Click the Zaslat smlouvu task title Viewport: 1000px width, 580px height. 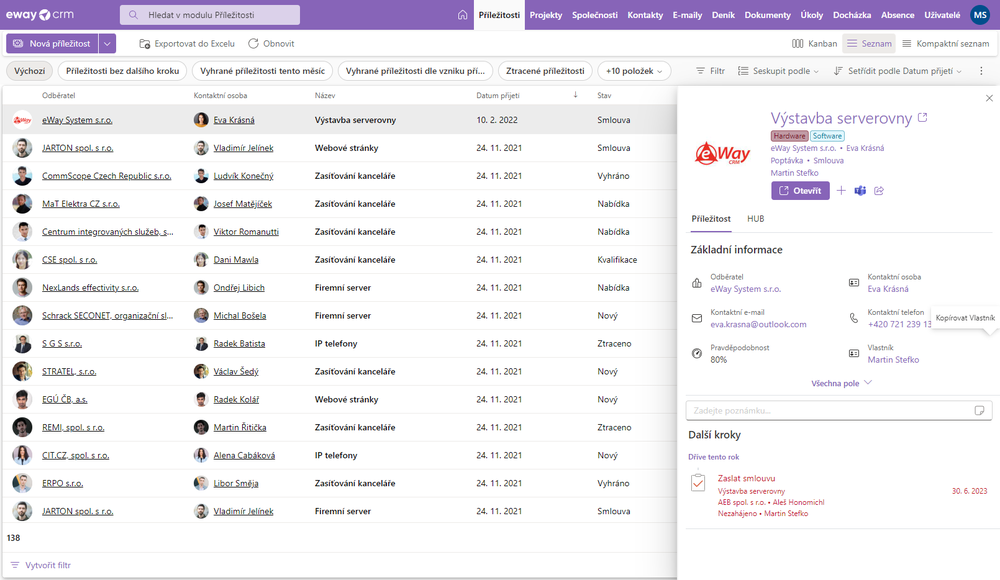click(x=746, y=478)
